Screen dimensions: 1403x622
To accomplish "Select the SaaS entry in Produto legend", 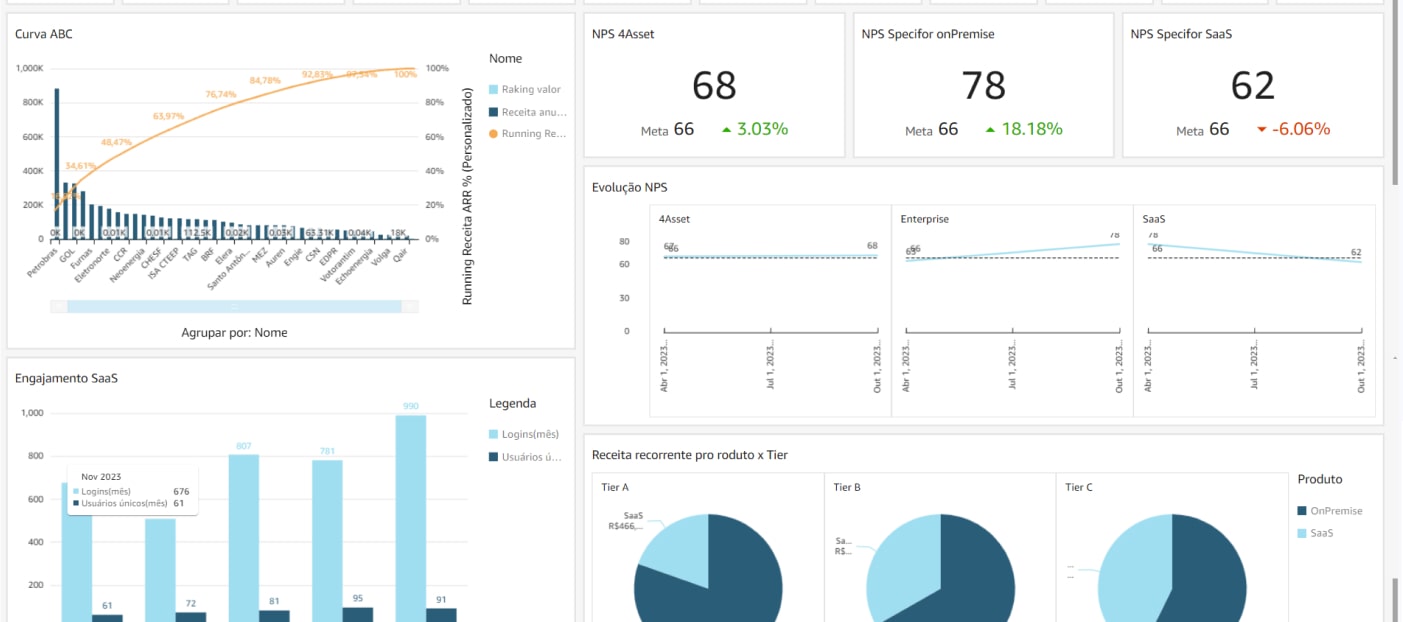I will click(1316, 533).
